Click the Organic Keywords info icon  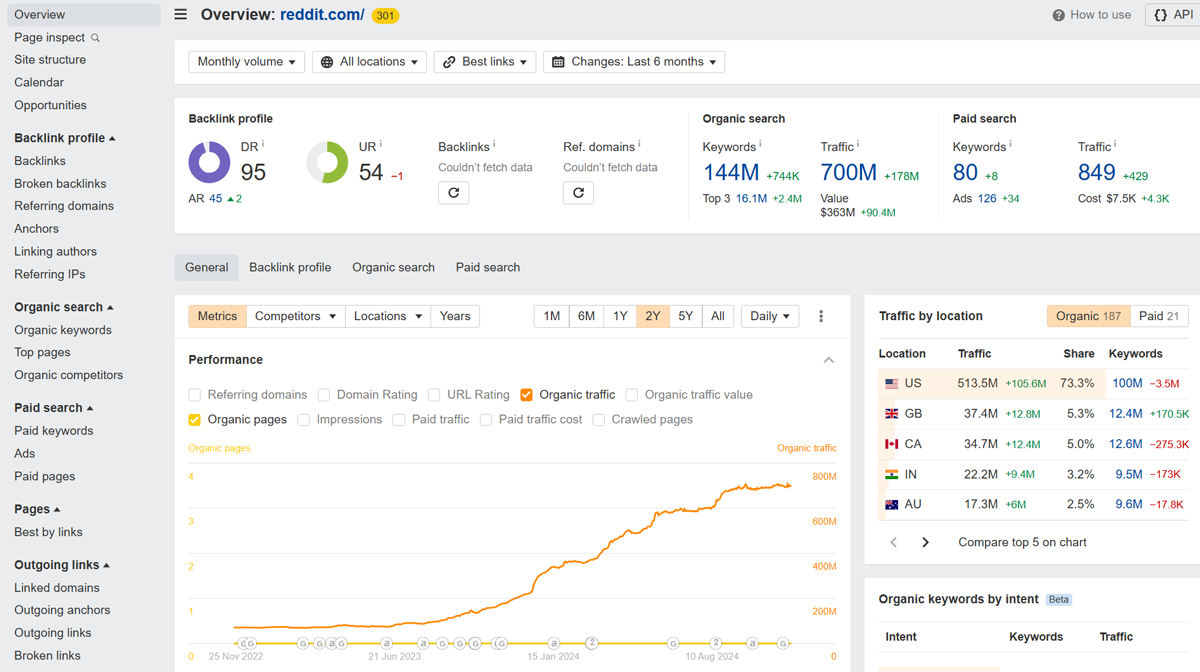(761, 144)
